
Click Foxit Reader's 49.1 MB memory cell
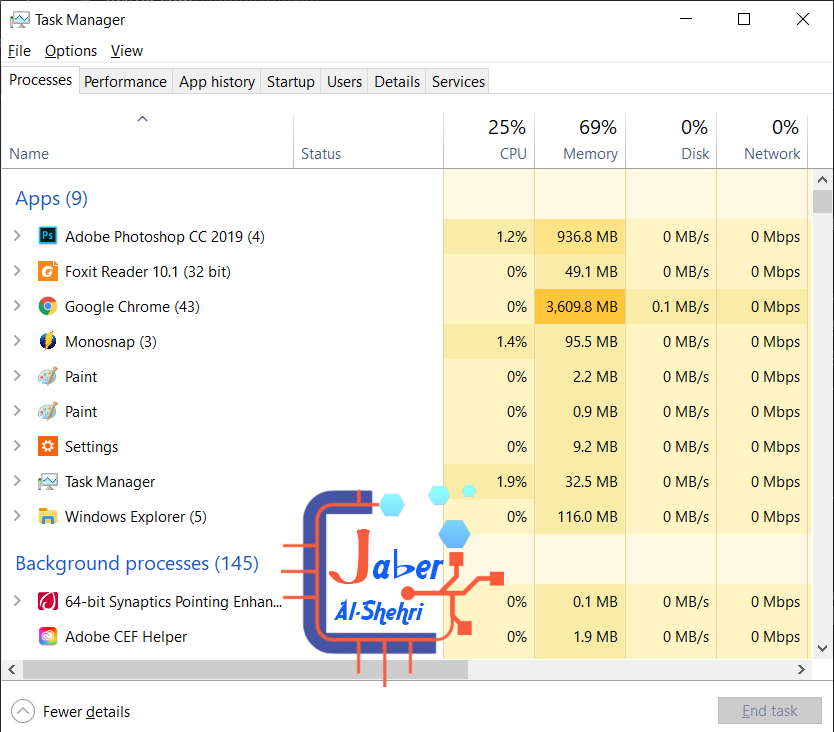click(x=580, y=271)
